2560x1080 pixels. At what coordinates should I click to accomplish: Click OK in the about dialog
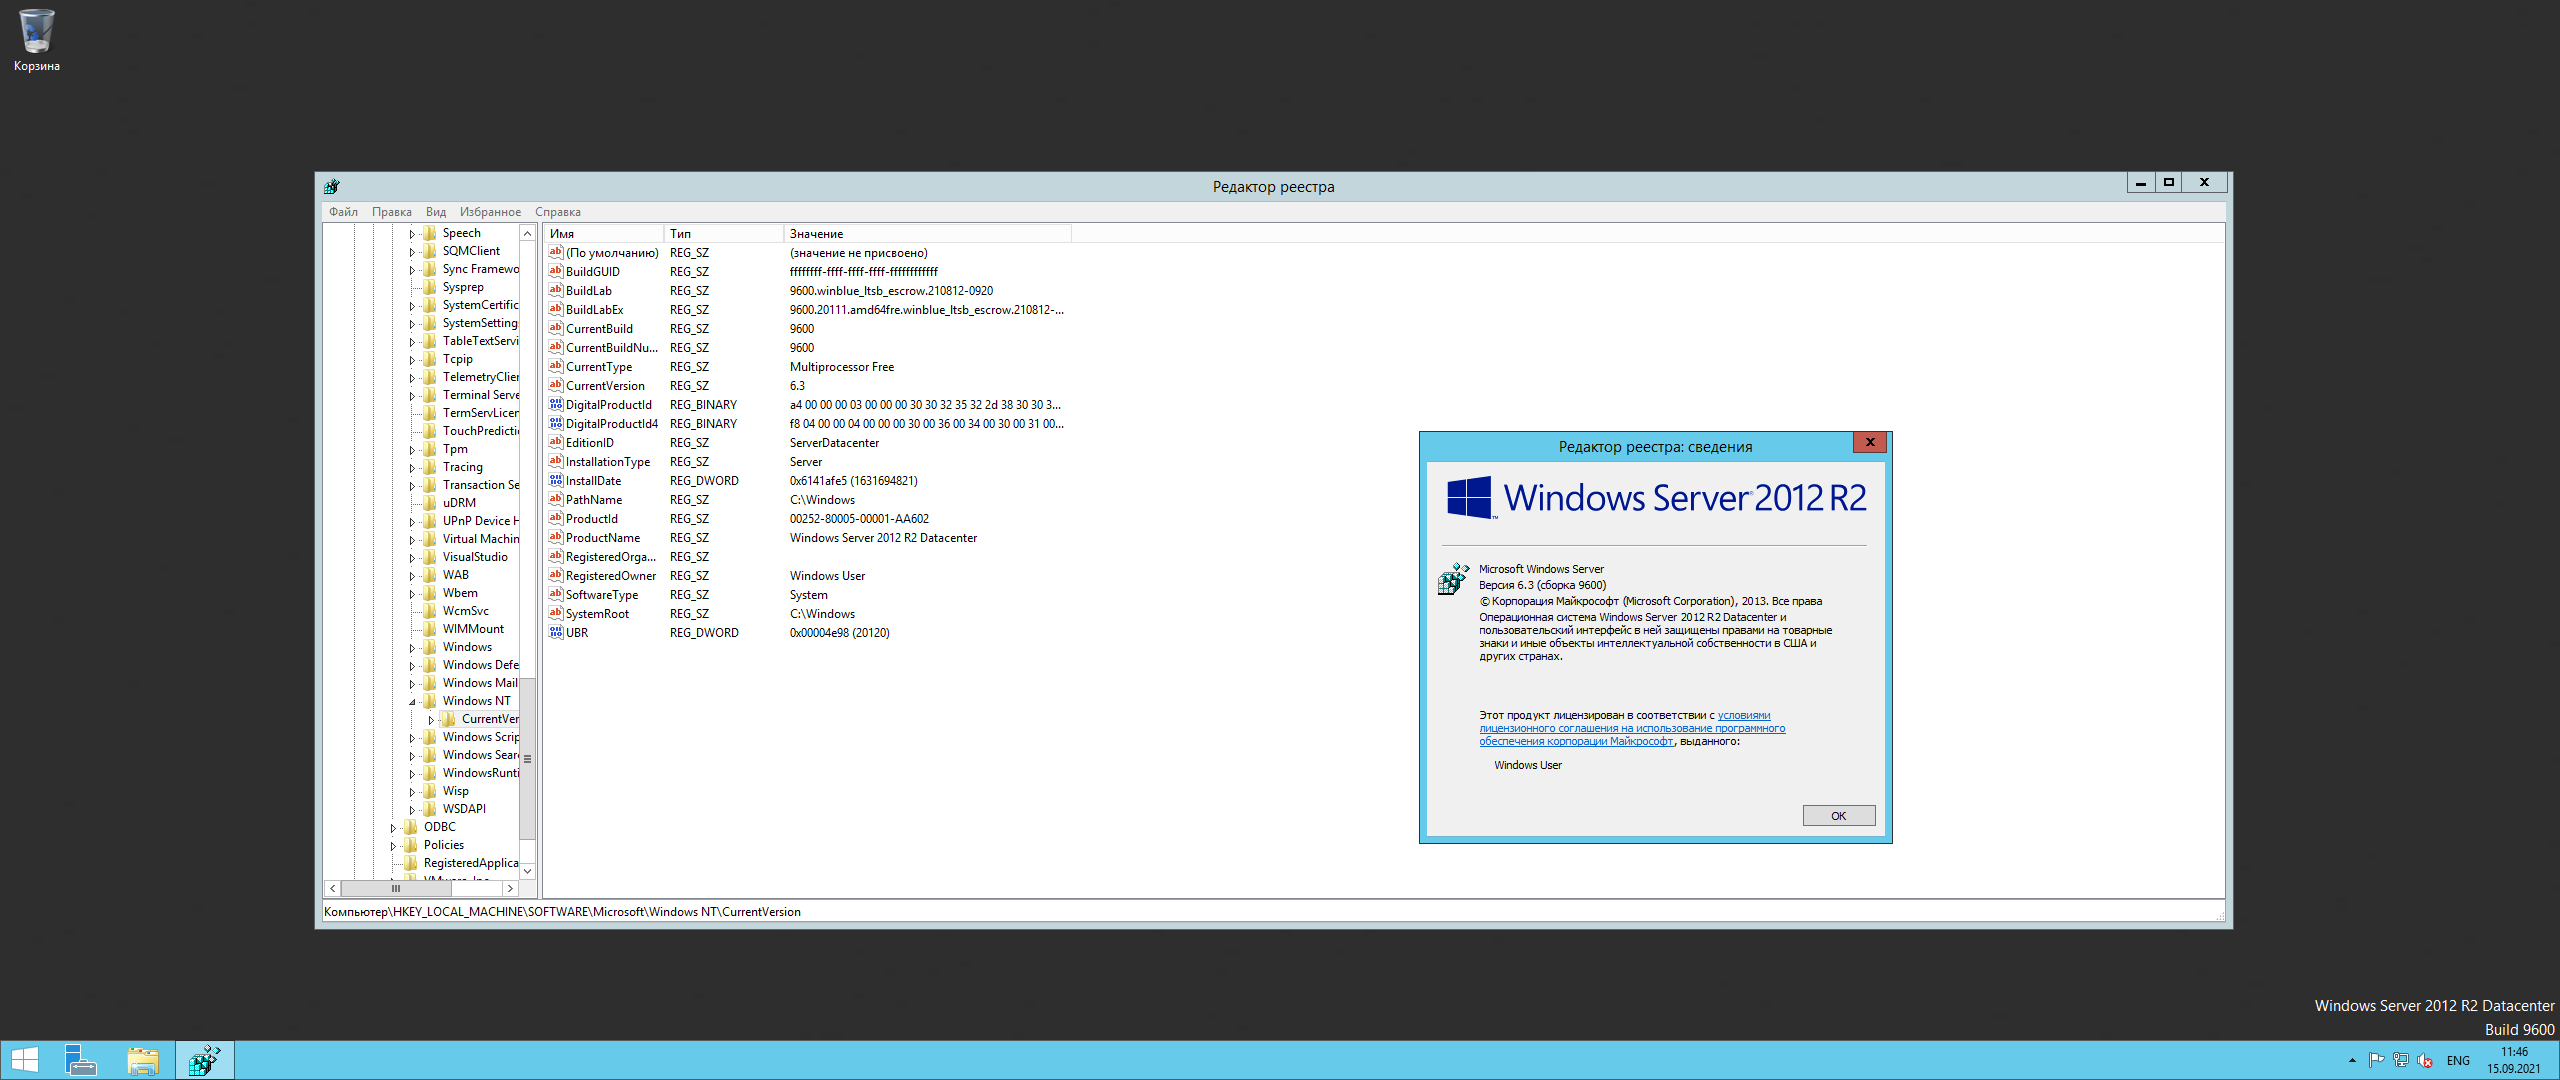click(1838, 816)
